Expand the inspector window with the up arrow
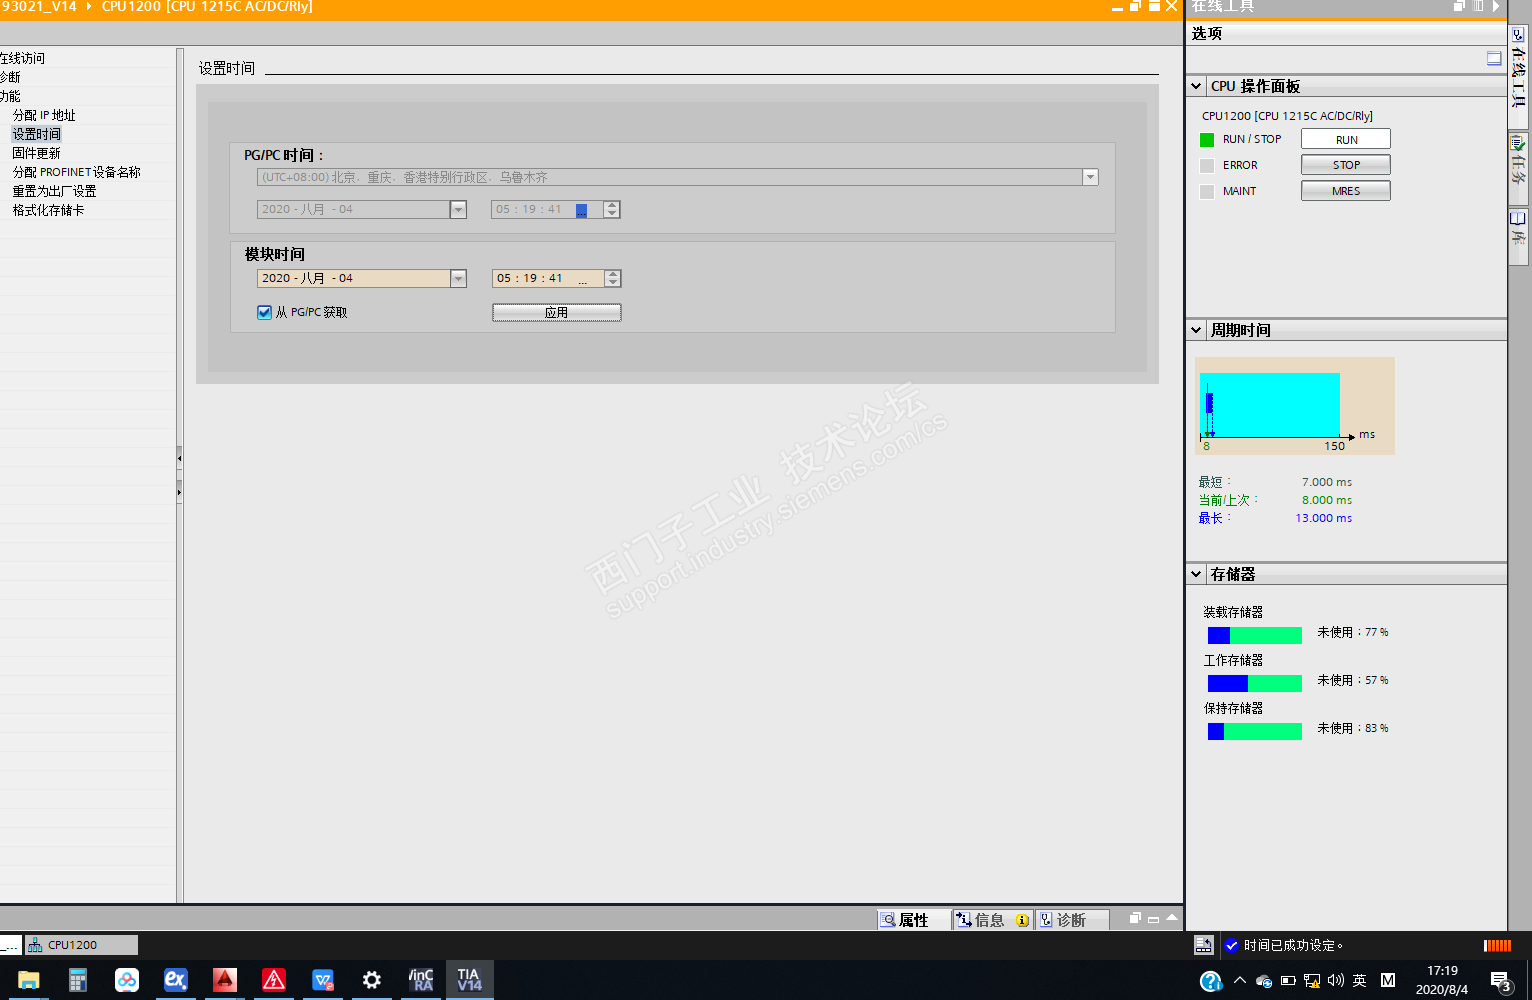1532x1000 pixels. [x=1172, y=917]
